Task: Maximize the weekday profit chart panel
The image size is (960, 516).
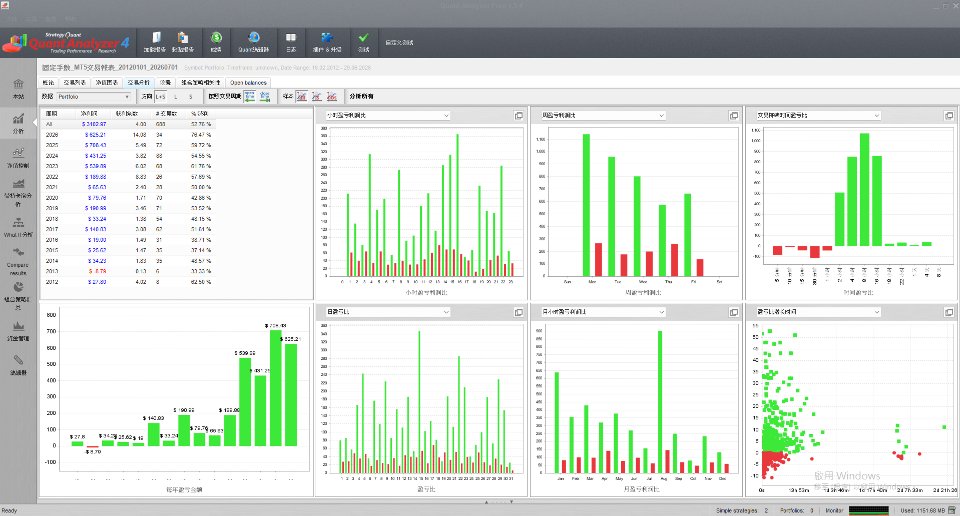Action: 733,116
